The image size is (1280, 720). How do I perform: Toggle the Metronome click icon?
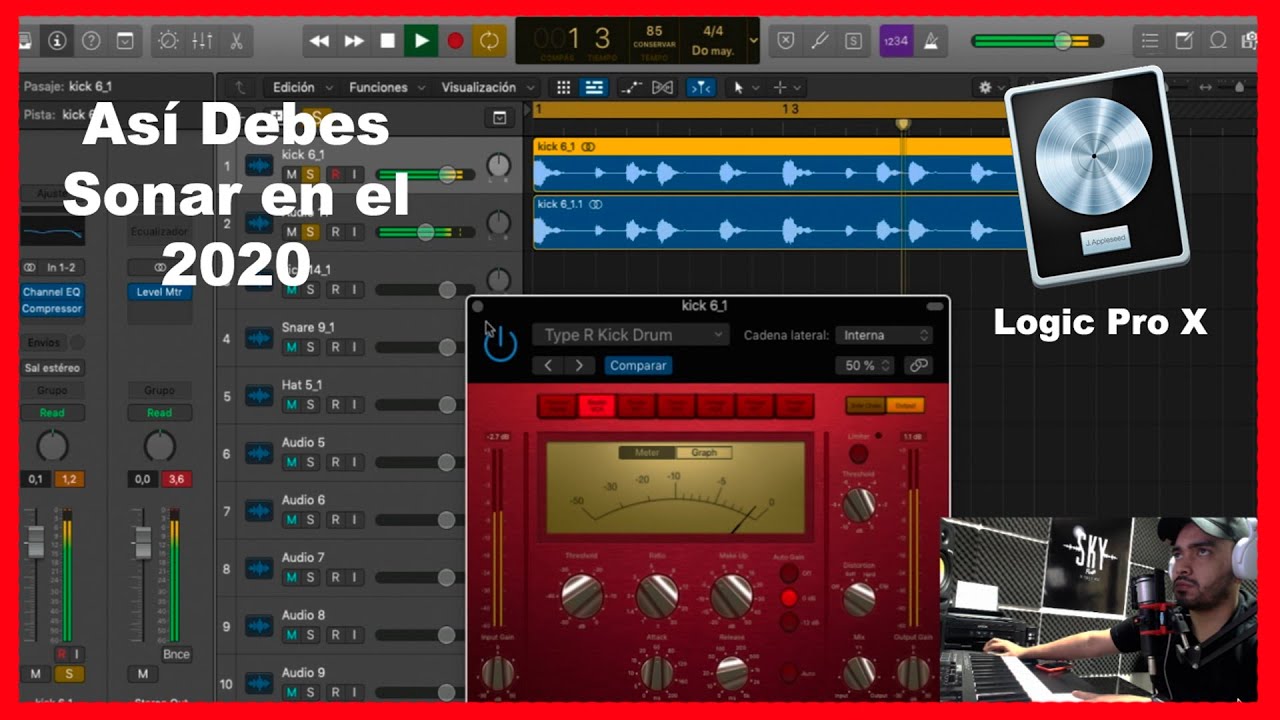click(x=930, y=41)
